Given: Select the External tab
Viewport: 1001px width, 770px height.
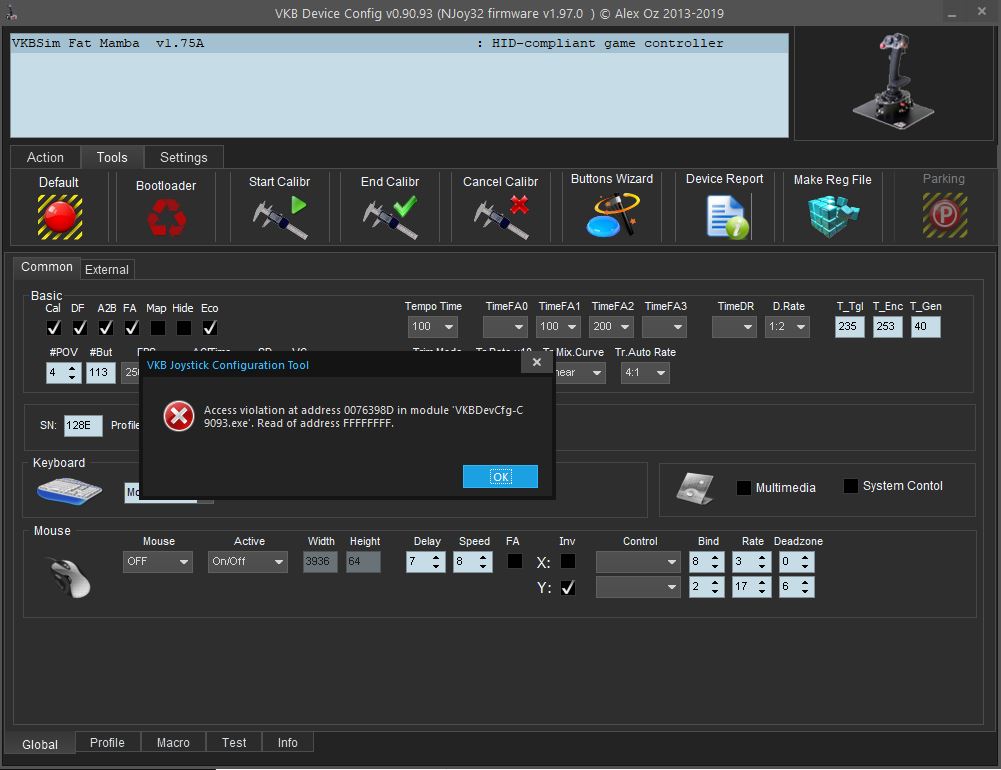Looking at the screenshot, I should click(x=107, y=269).
